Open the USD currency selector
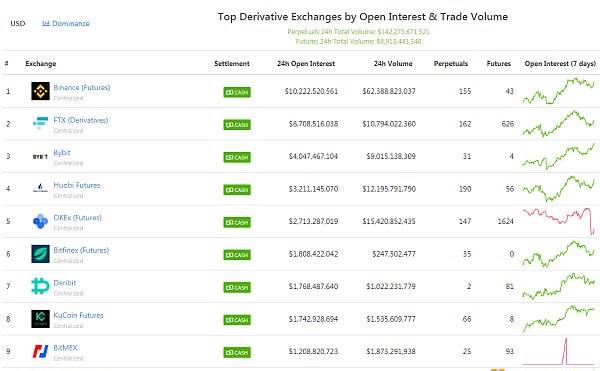This screenshot has height=371, width=600. click(18, 23)
